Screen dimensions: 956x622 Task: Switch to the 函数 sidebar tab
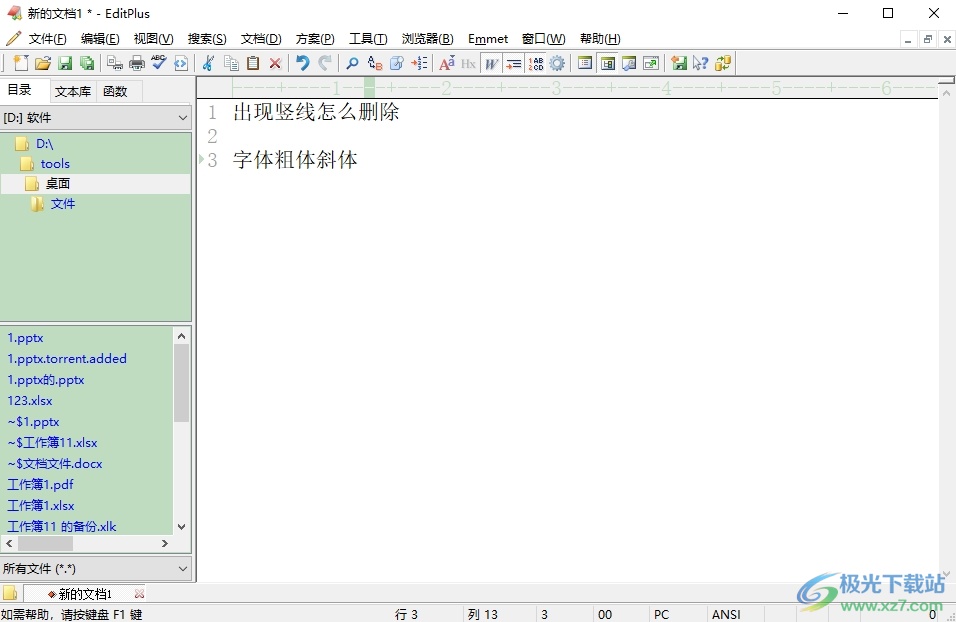point(115,91)
